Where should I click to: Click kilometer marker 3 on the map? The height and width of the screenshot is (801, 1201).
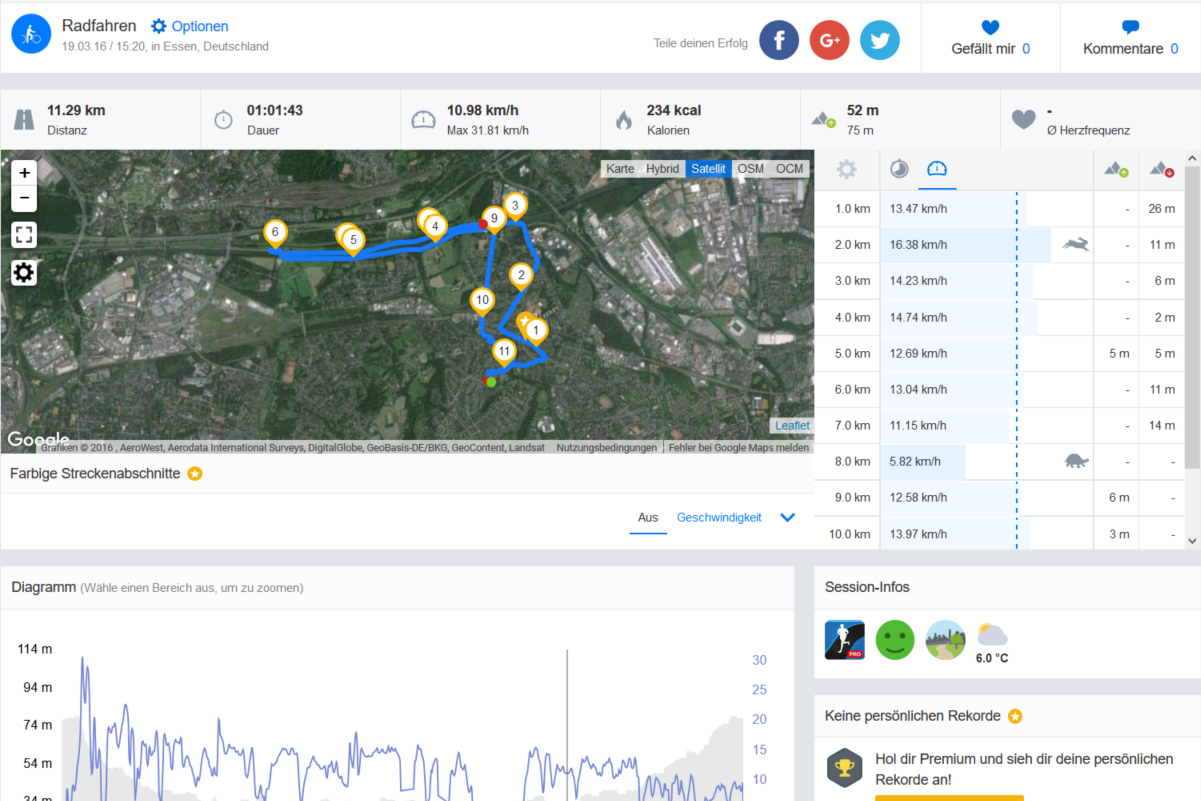pos(514,207)
